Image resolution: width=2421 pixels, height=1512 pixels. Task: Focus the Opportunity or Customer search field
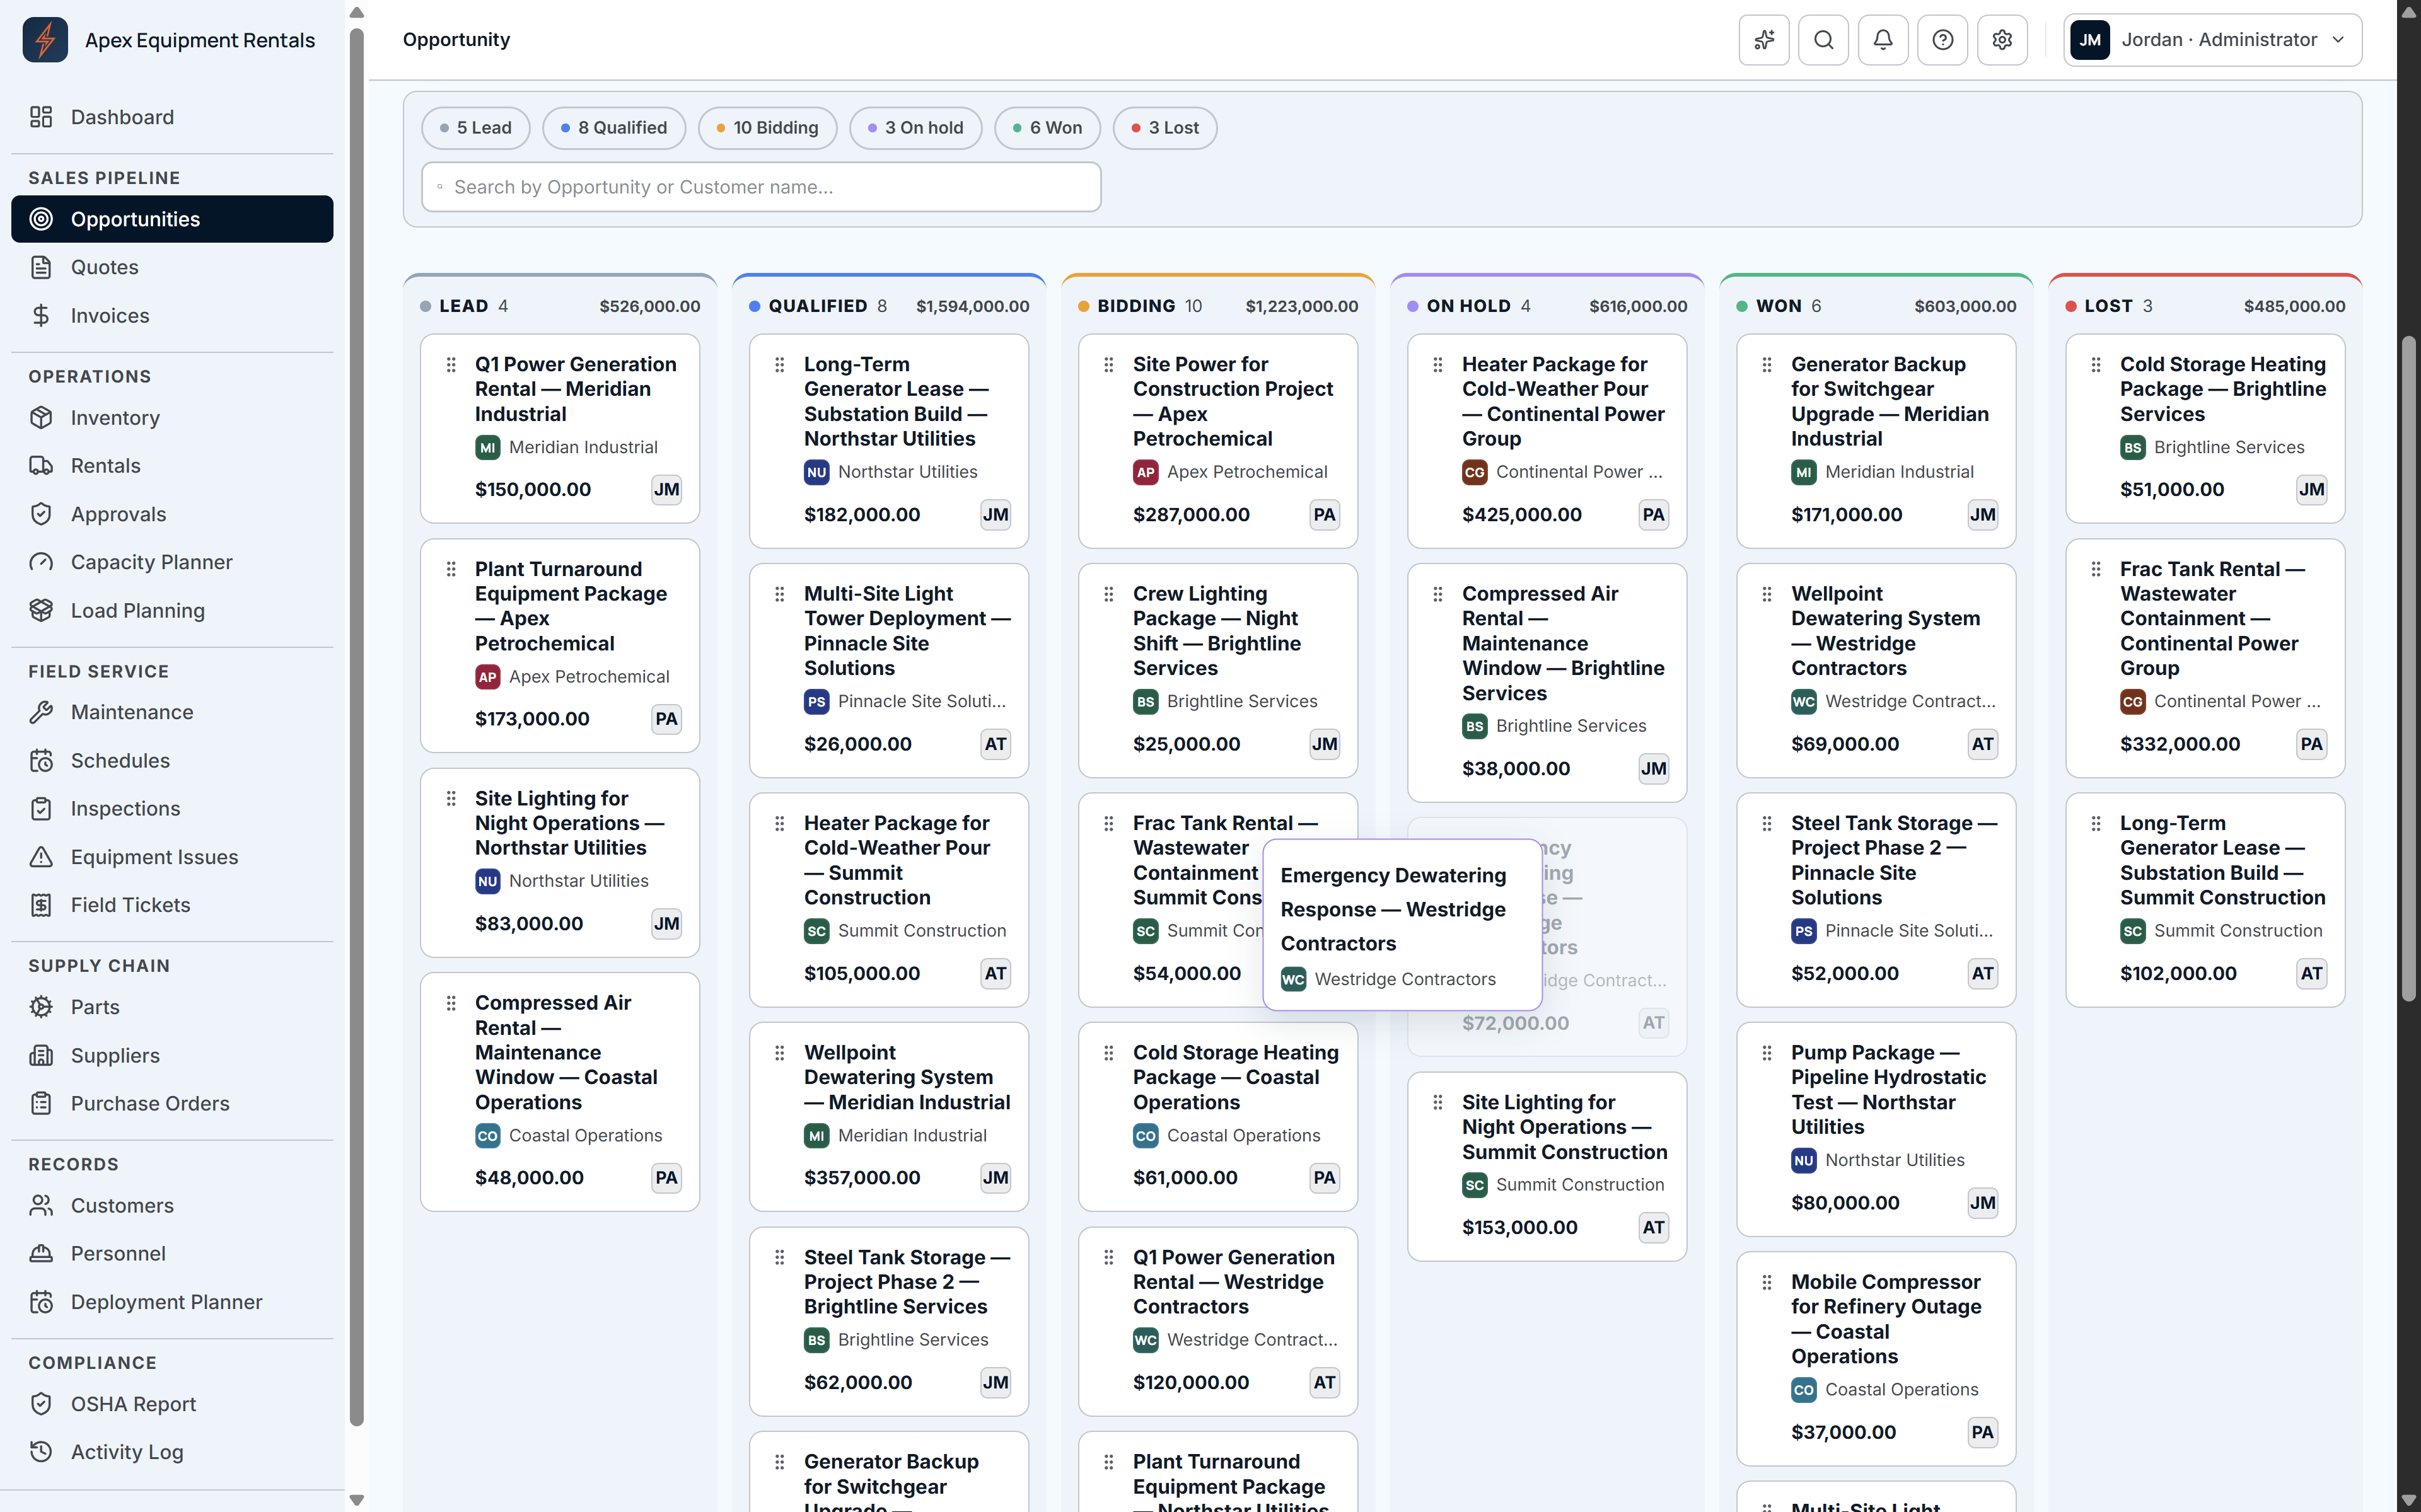pyautogui.click(x=761, y=187)
